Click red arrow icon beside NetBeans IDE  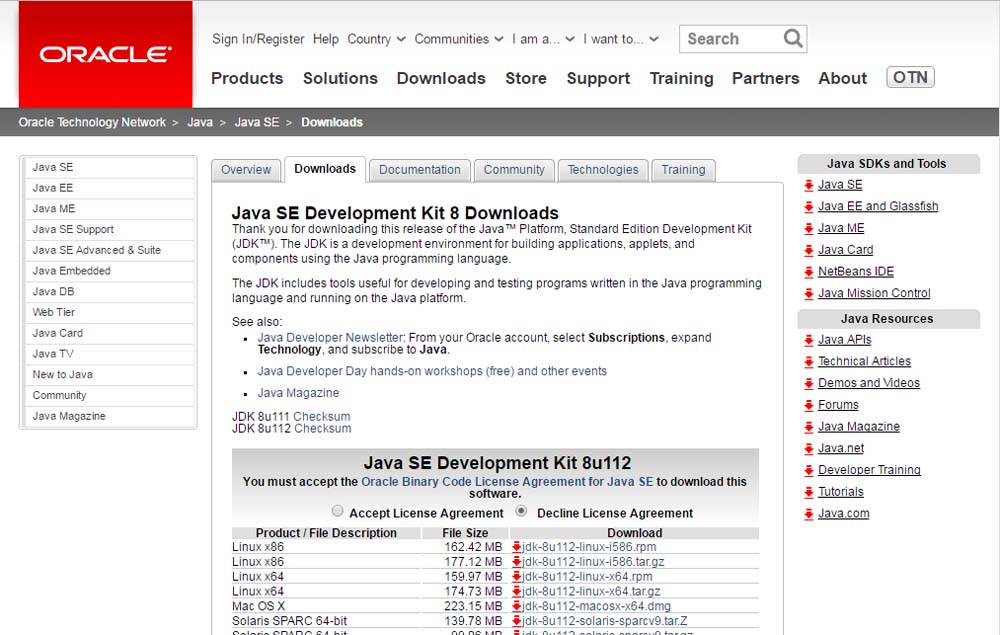point(808,272)
